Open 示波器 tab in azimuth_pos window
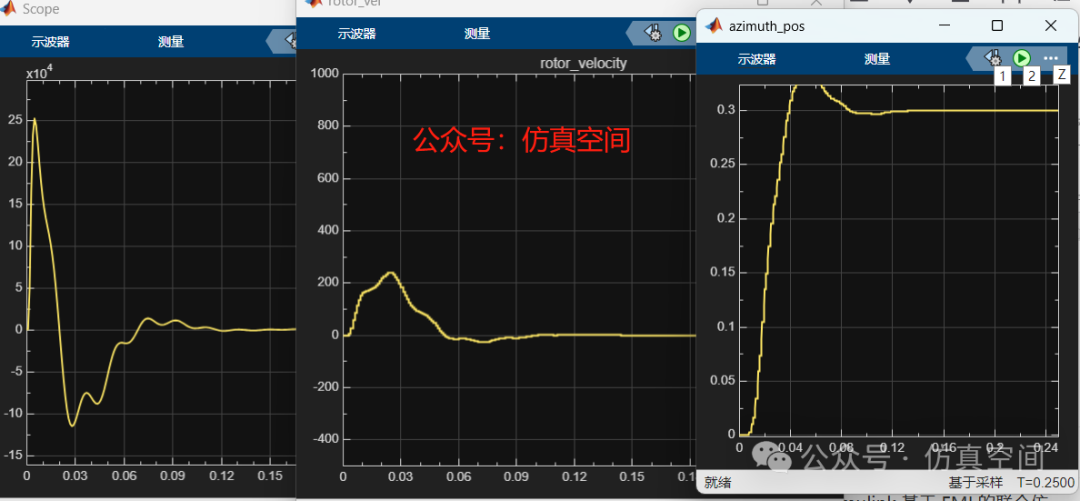 tap(757, 59)
